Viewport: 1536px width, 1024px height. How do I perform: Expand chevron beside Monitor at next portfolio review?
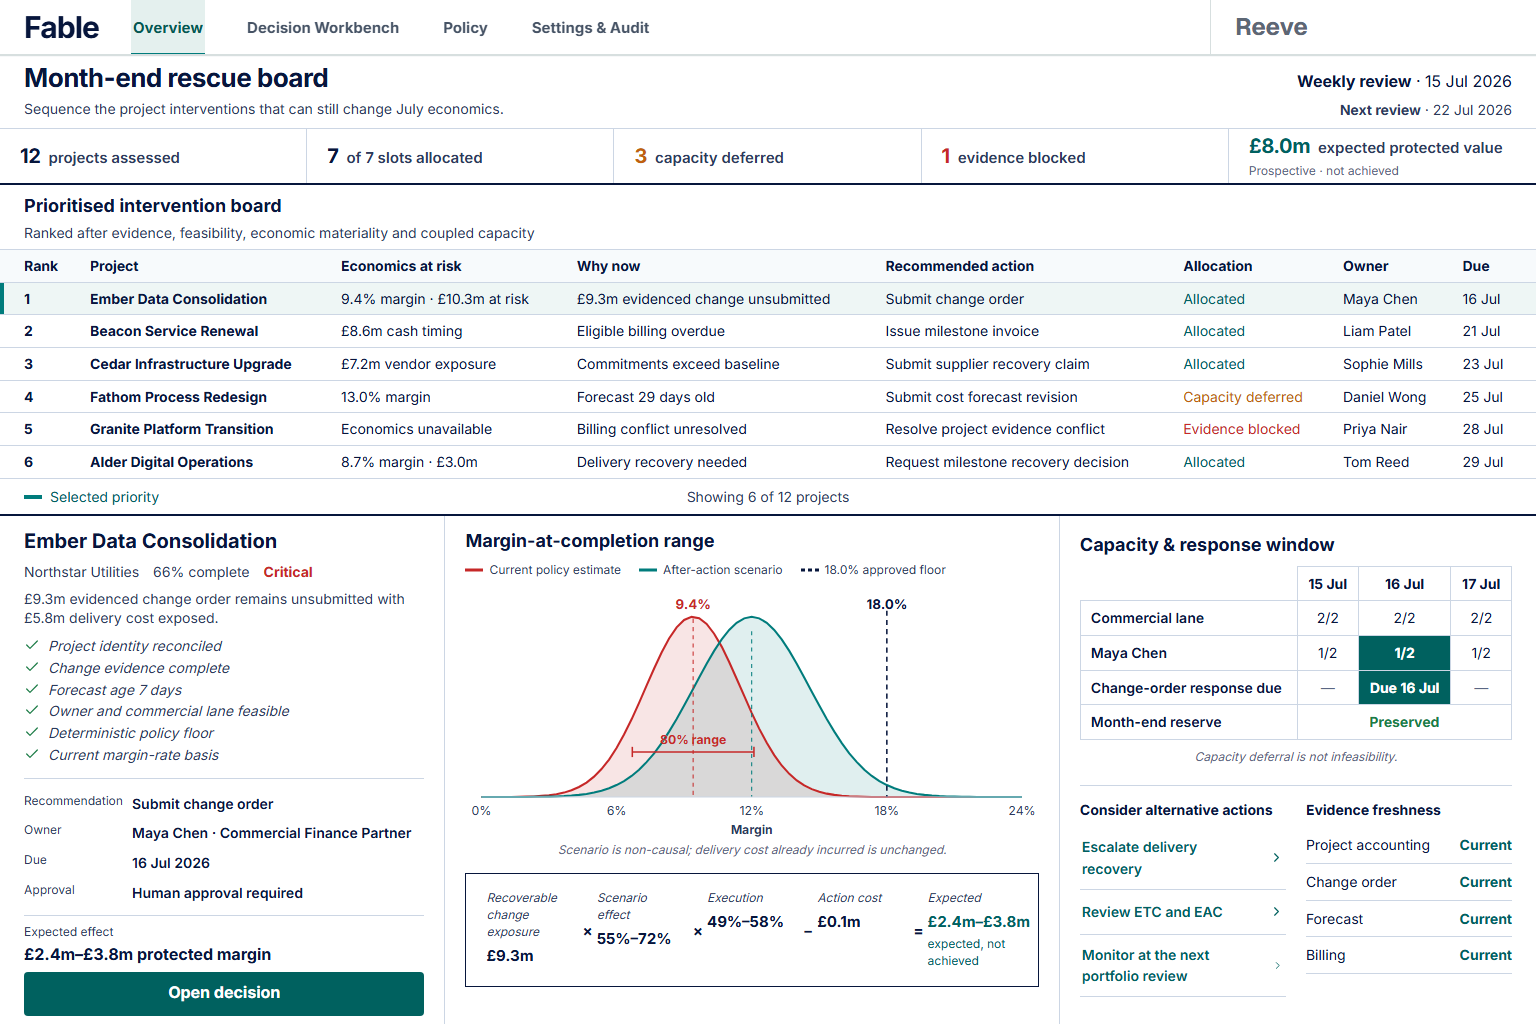(1276, 966)
